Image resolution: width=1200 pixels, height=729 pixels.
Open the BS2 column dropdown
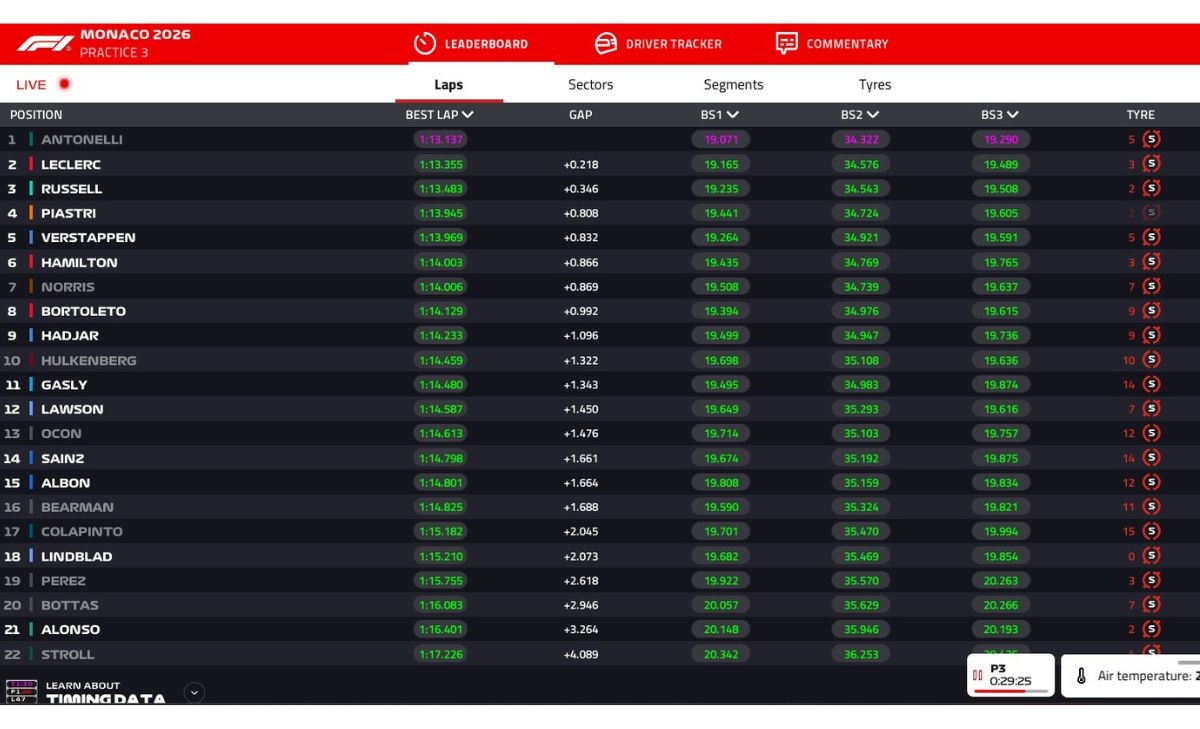click(x=873, y=115)
